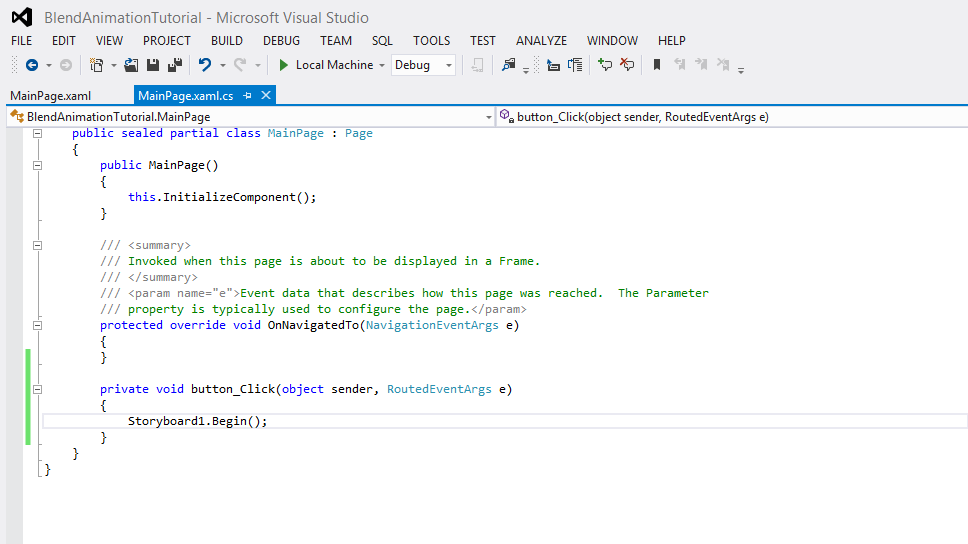Open the VIEW menu
Viewport: 968px width, 544px height.
pos(109,41)
